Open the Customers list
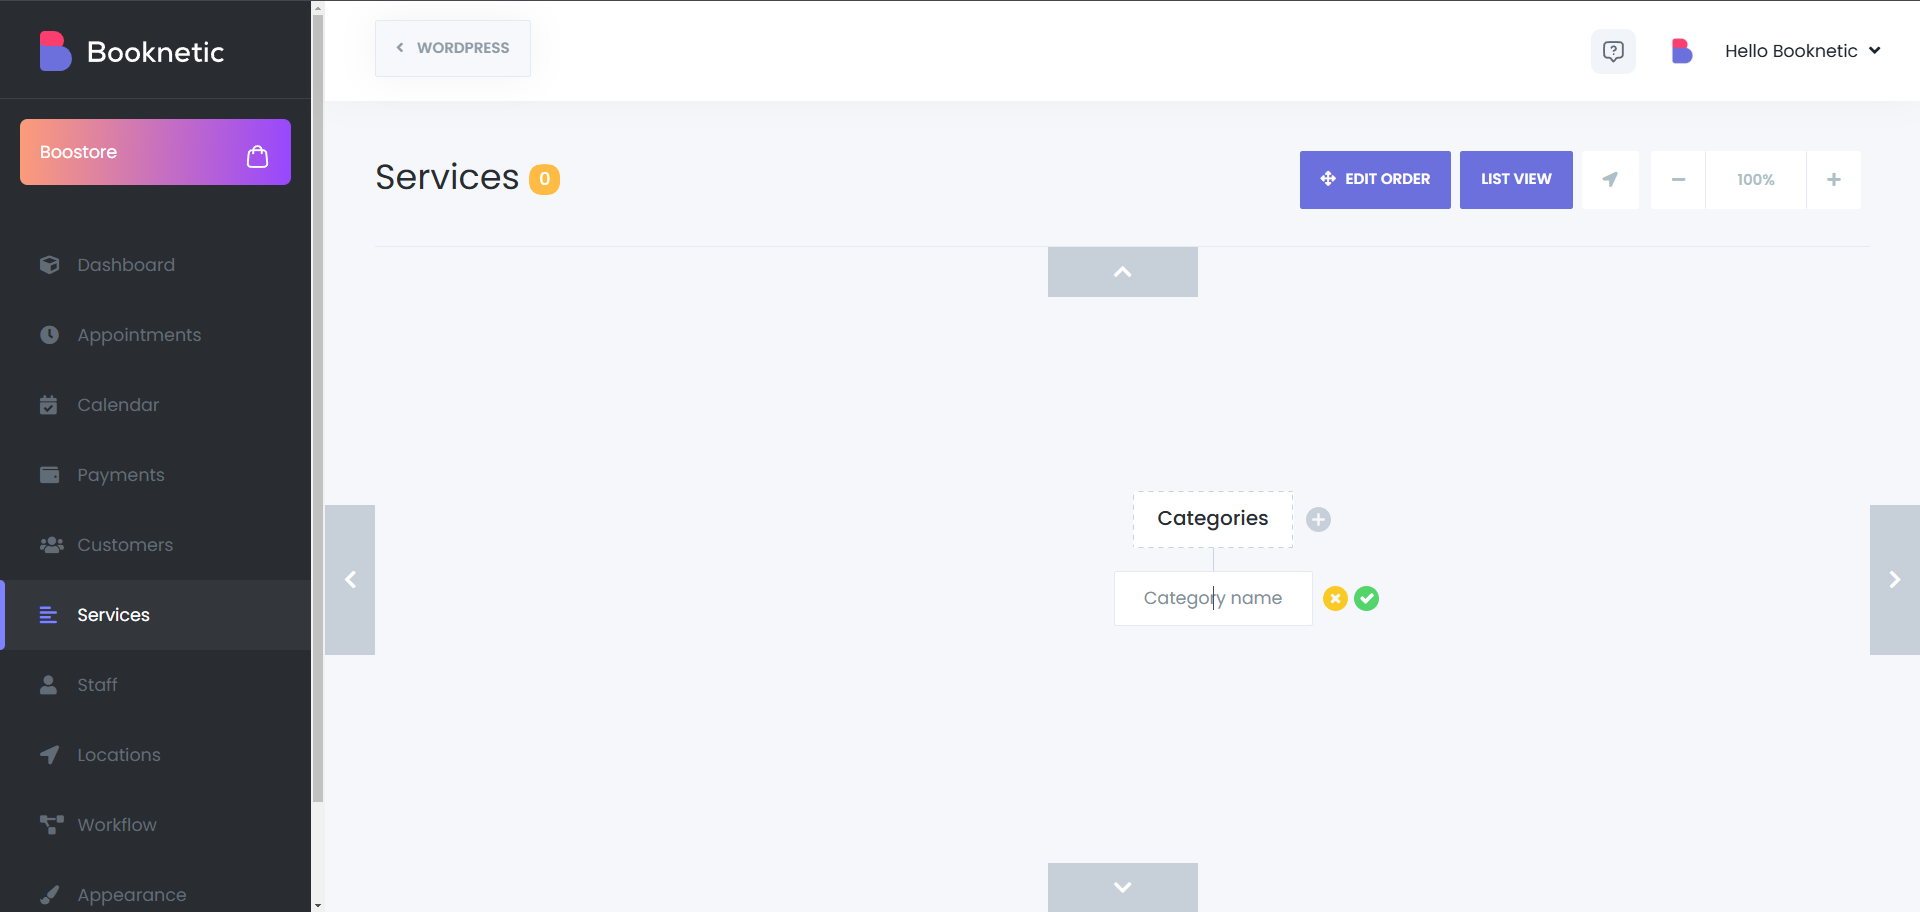This screenshot has width=1920, height=912. [x=125, y=545]
